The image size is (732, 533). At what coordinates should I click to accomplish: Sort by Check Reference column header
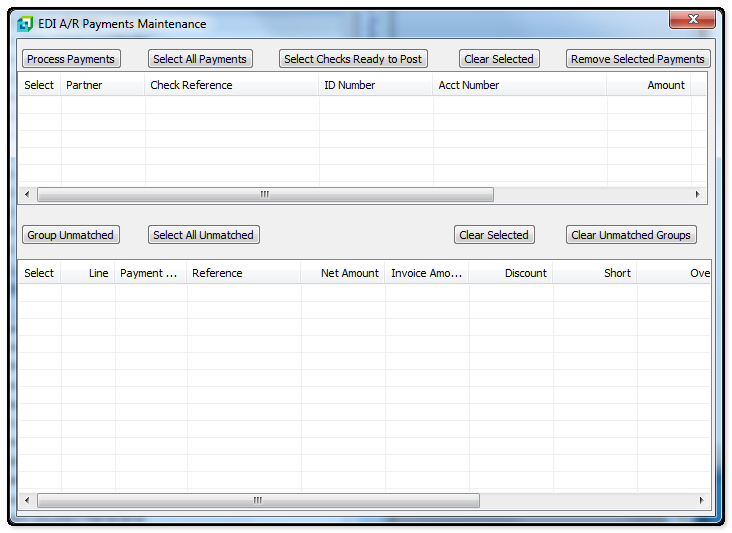tap(231, 85)
